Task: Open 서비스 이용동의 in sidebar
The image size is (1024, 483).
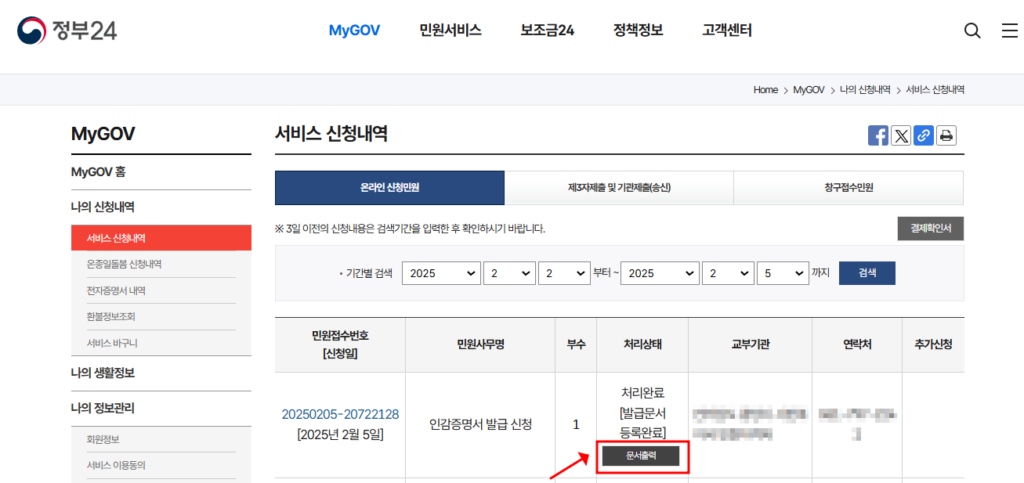Action: (x=116, y=465)
